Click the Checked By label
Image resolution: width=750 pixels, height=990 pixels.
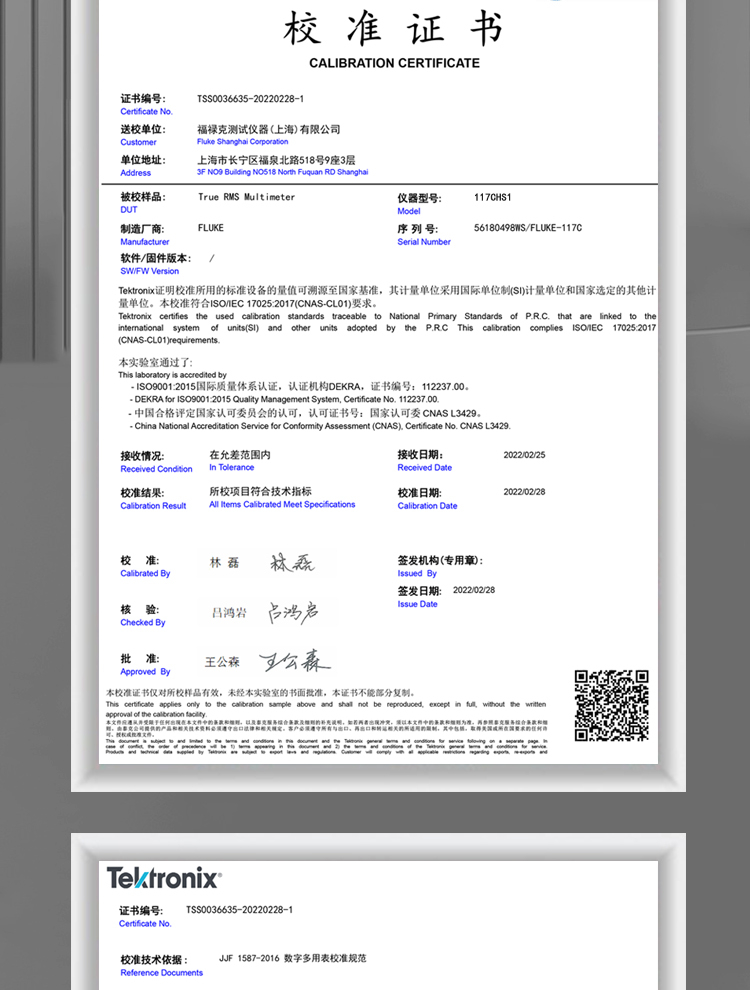click(143, 623)
